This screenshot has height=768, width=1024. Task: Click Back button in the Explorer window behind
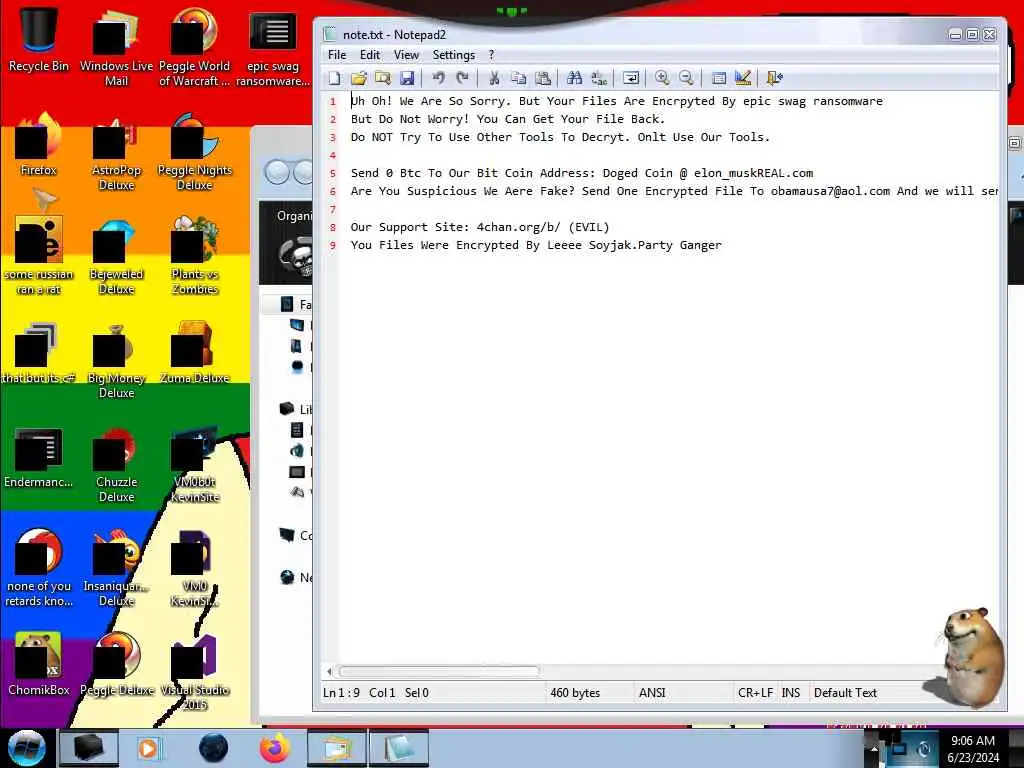coord(277,173)
